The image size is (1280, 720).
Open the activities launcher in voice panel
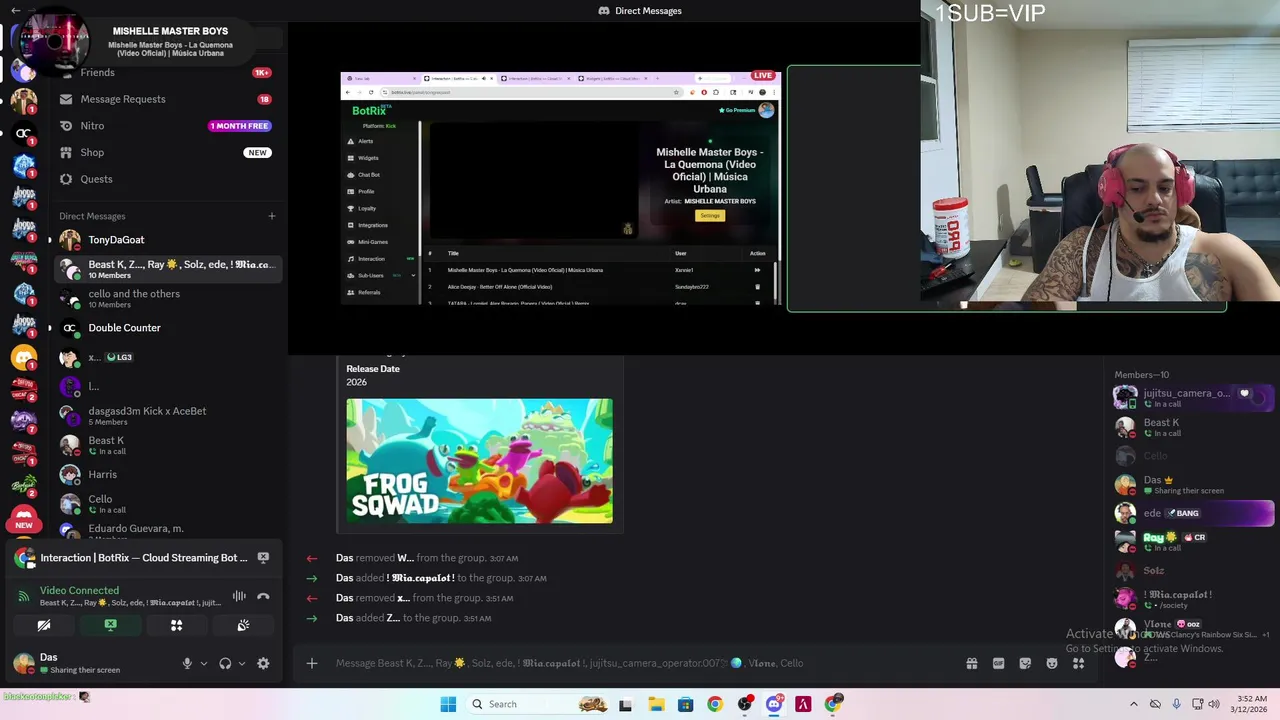pyautogui.click(x=176, y=625)
